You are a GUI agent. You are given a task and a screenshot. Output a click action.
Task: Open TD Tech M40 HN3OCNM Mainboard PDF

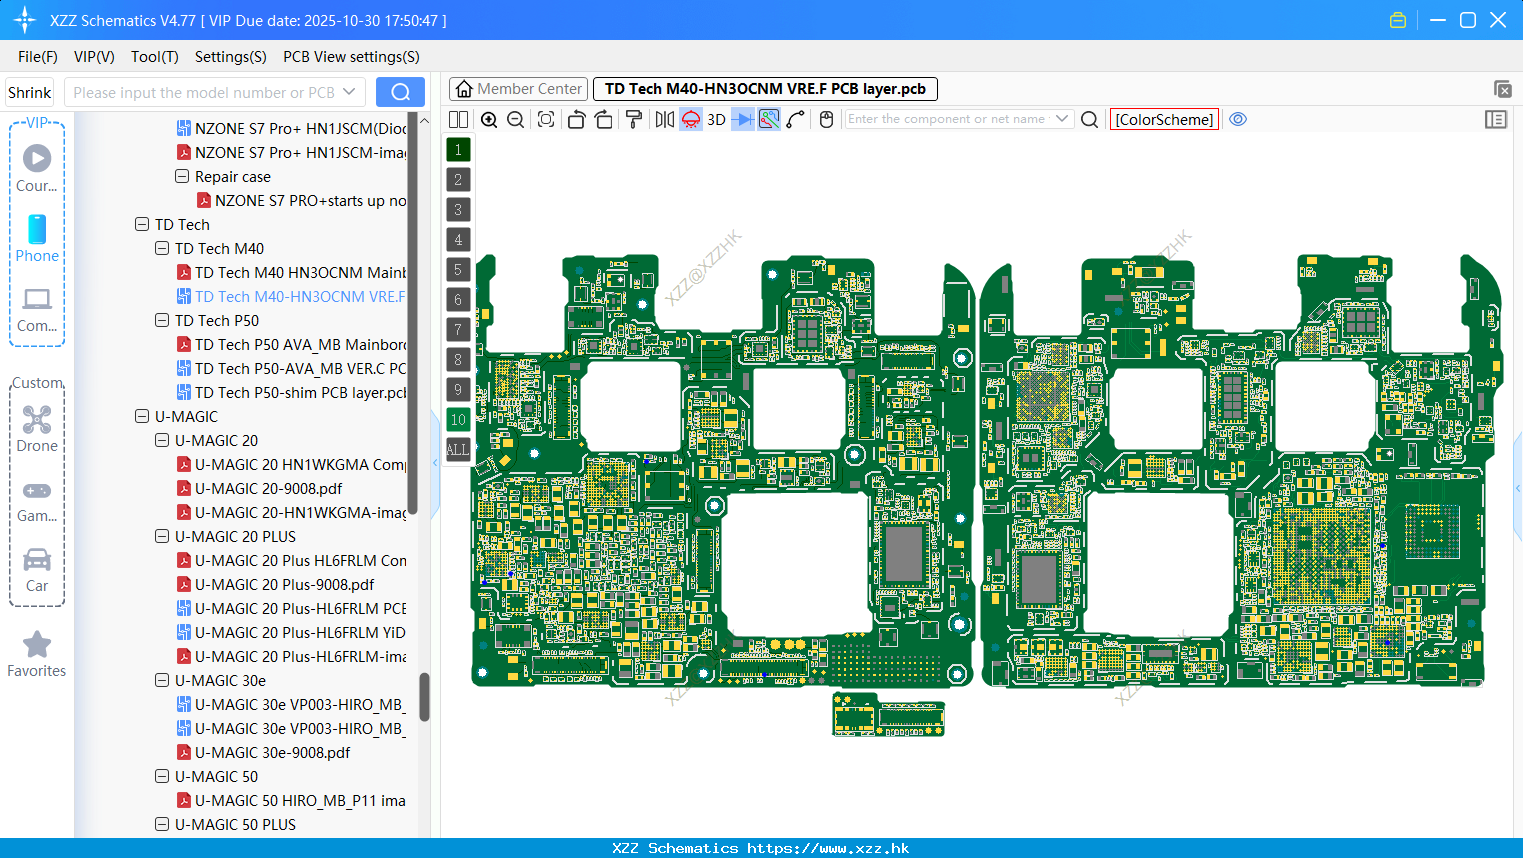tap(291, 272)
